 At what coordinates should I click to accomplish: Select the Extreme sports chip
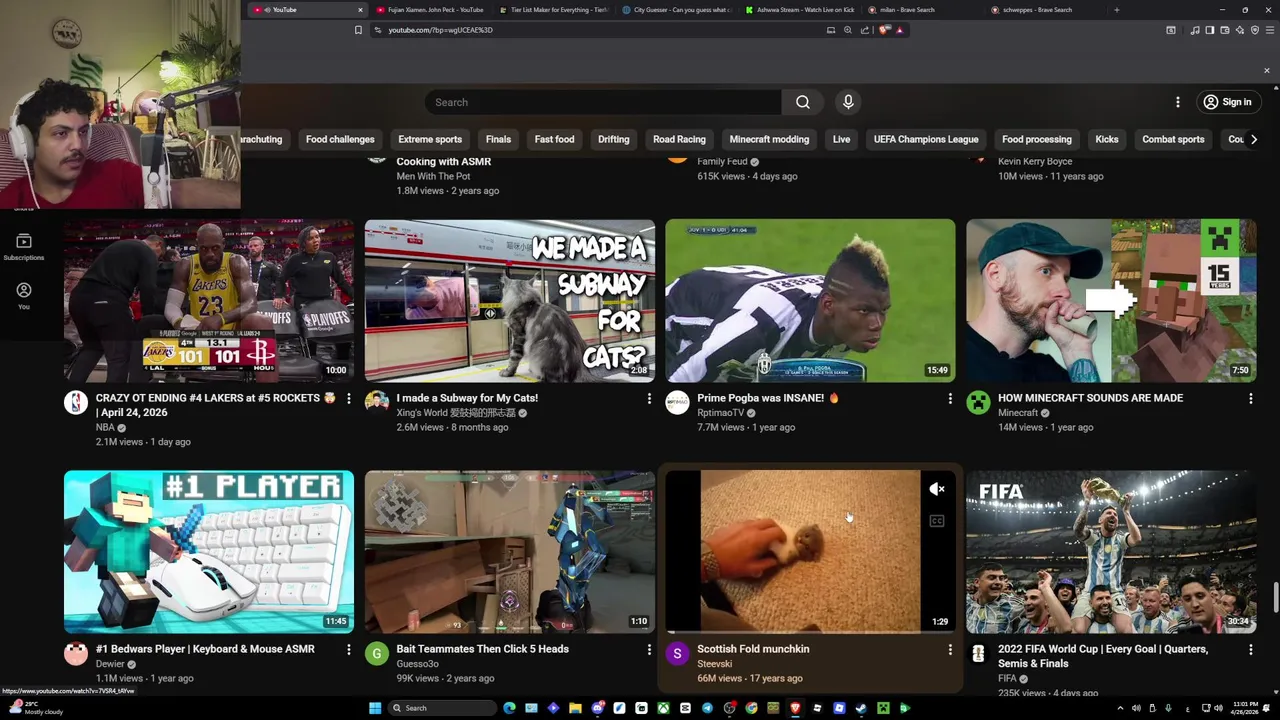click(430, 139)
